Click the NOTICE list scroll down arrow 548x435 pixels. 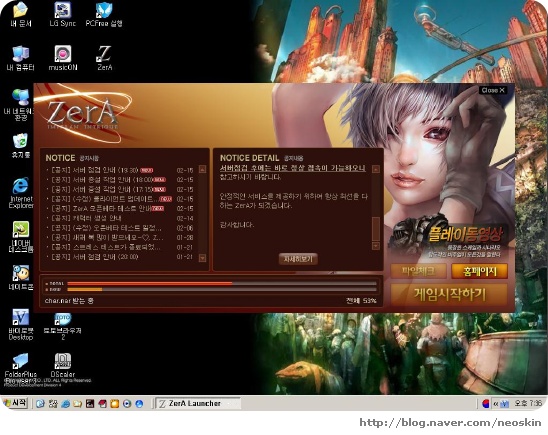coord(202,258)
